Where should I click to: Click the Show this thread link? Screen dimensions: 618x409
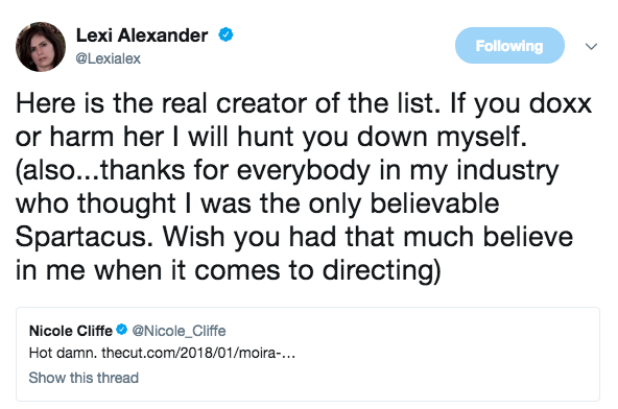[x=83, y=378]
